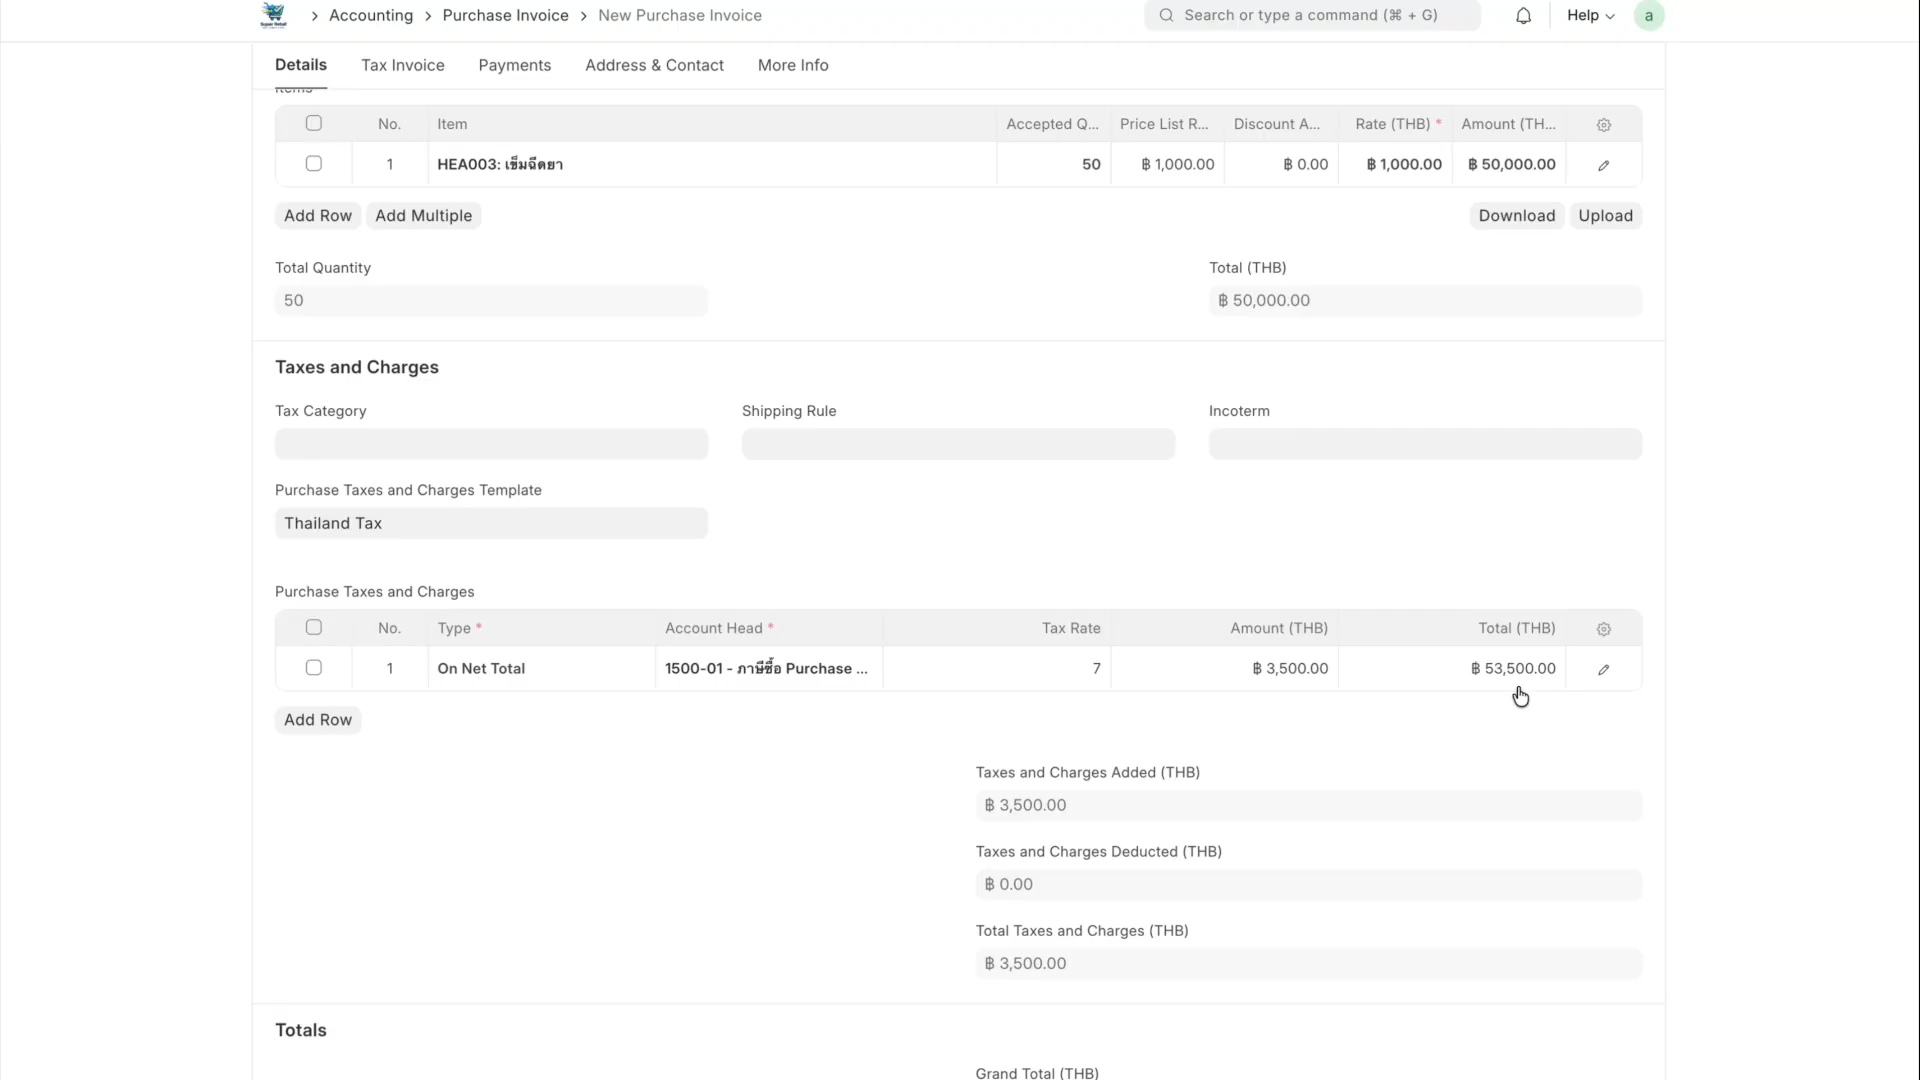
Task: Navigate to Accounting breadcrumb
Action: [x=371, y=15]
